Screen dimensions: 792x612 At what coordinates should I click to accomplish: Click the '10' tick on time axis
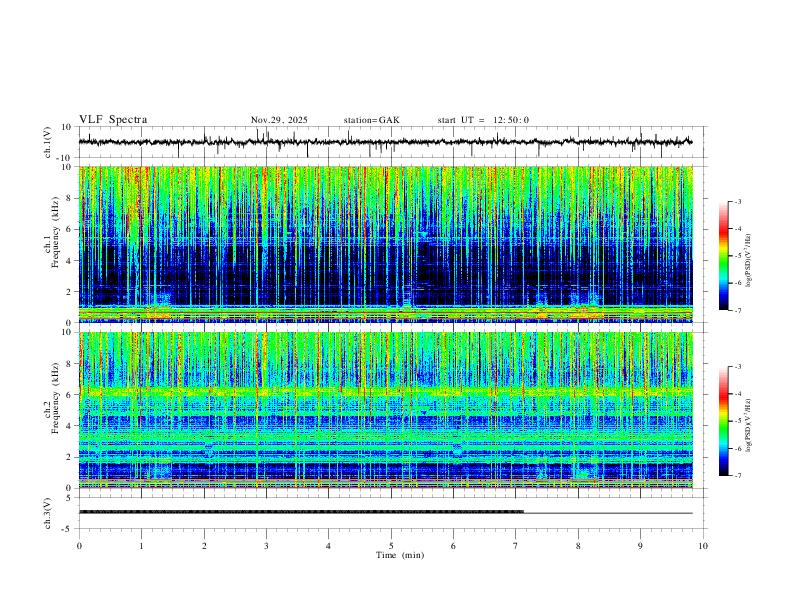pyautogui.click(x=703, y=546)
